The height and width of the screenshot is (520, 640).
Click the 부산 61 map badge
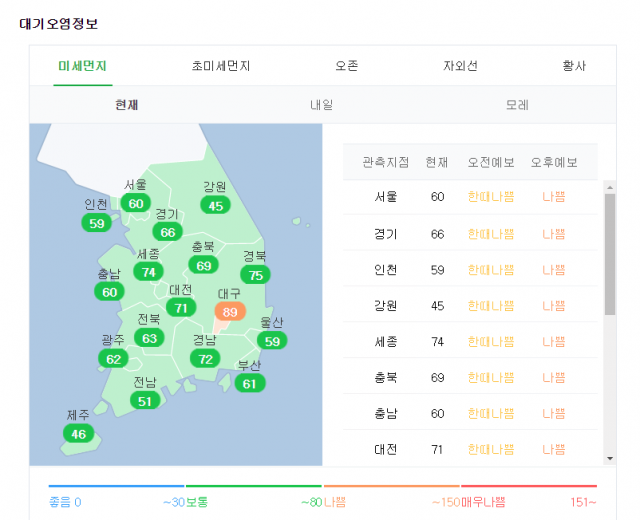250,384
